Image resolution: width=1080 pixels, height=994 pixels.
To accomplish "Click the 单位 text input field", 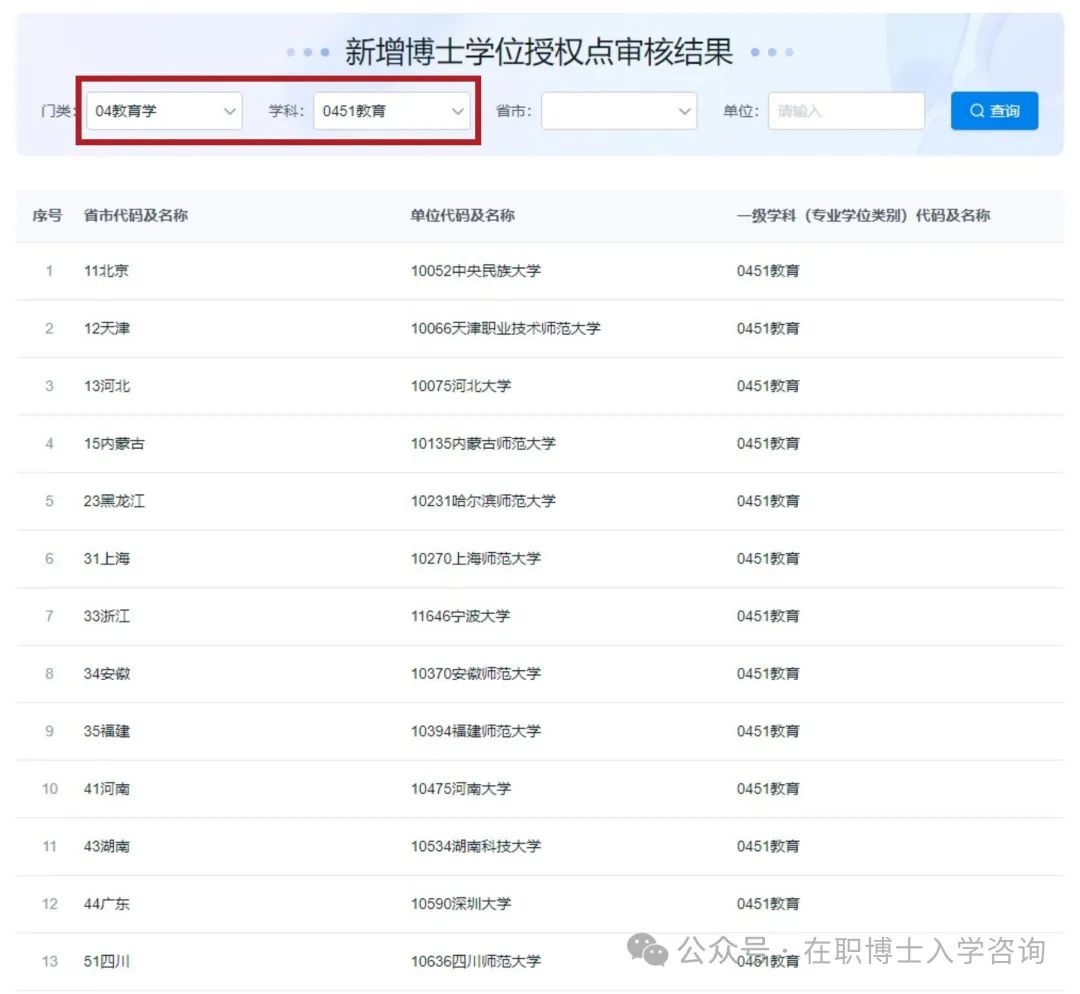I will coord(846,111).
